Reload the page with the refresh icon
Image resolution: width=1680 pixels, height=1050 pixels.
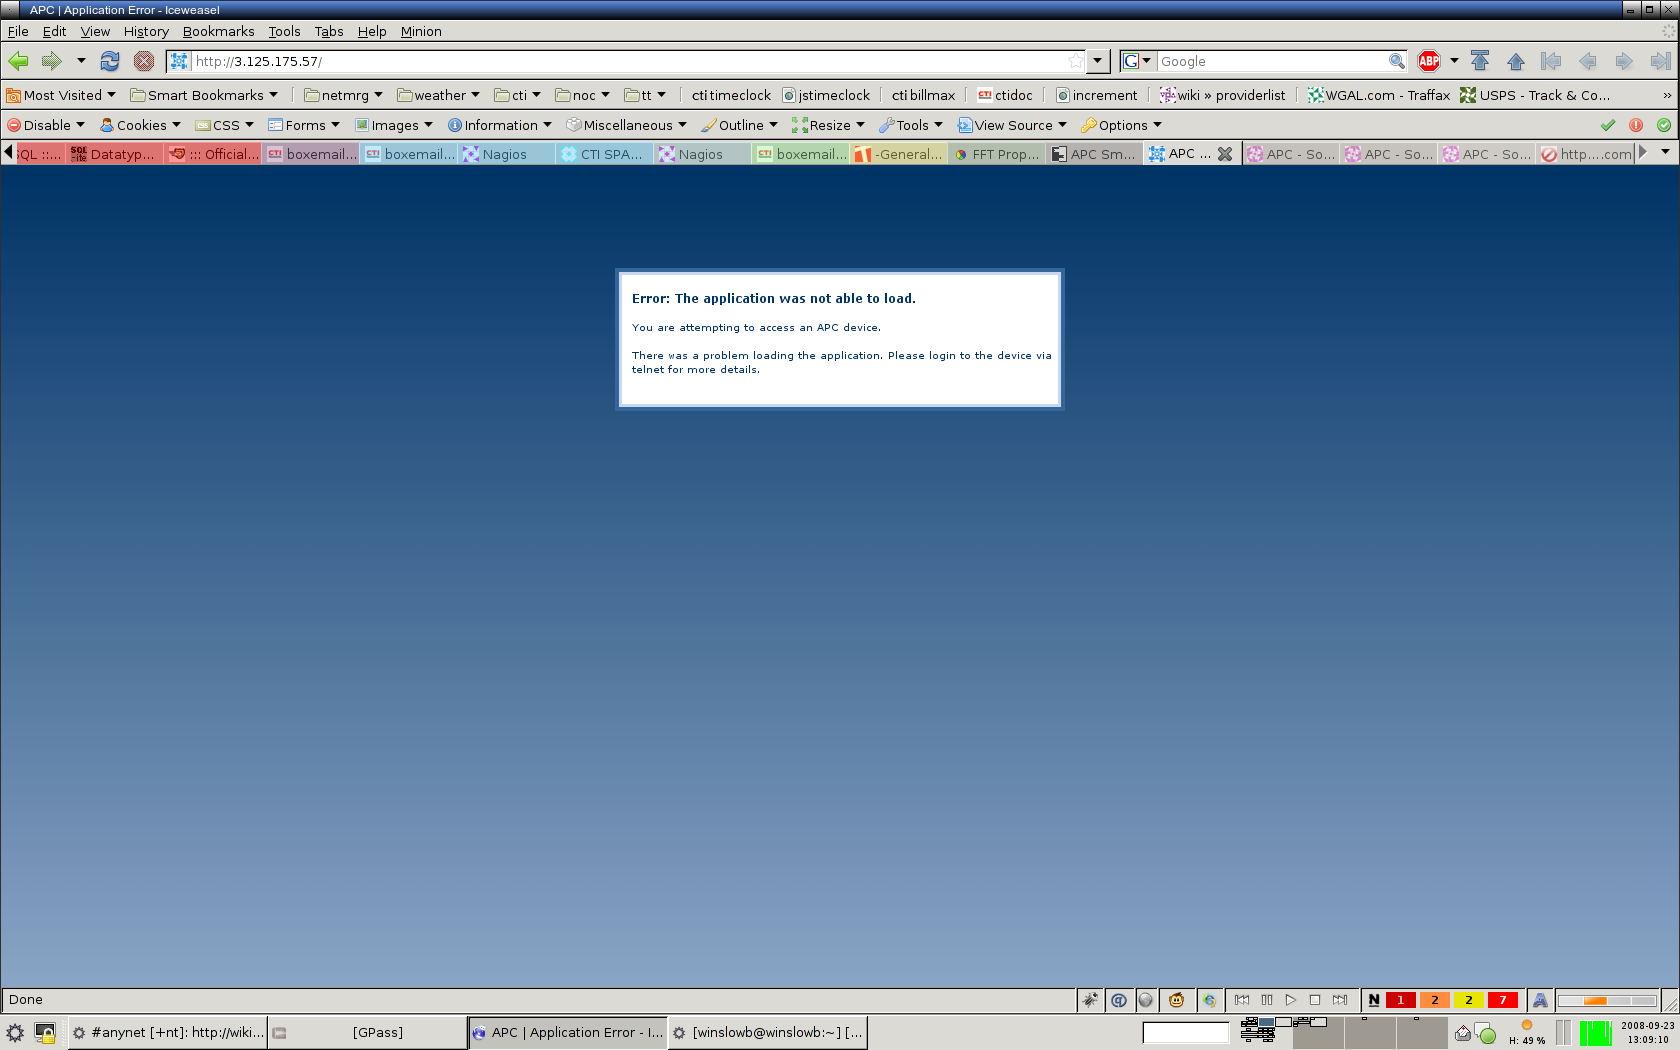[110, 61]
